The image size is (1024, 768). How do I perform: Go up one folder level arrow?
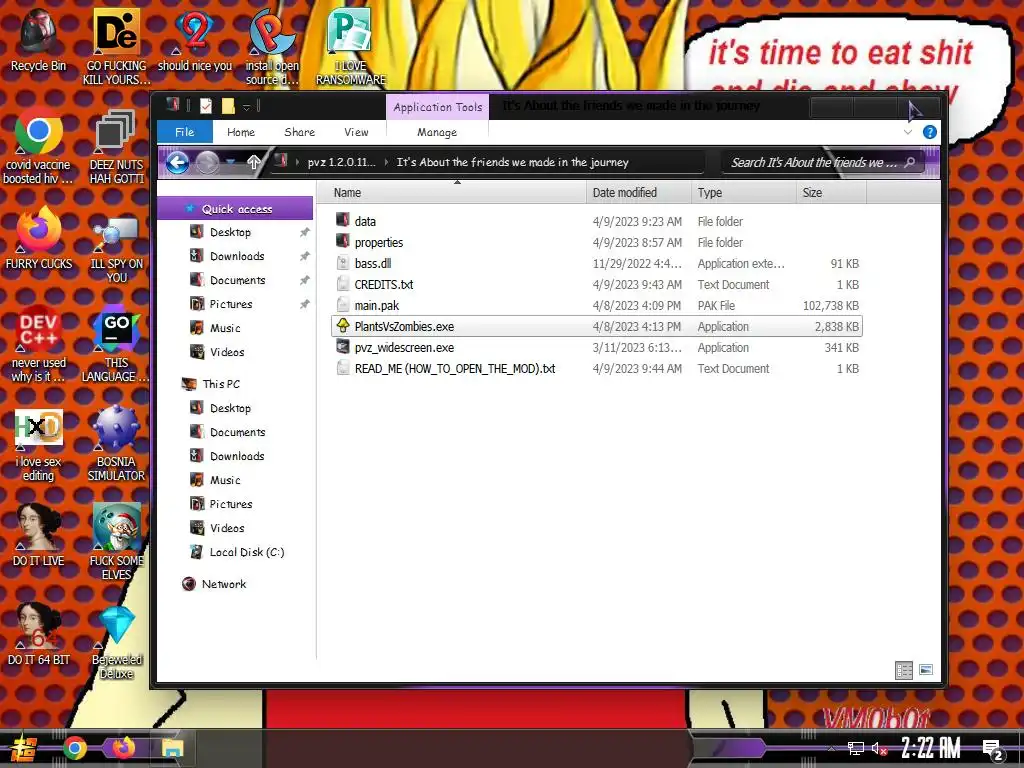pos(253,162)
